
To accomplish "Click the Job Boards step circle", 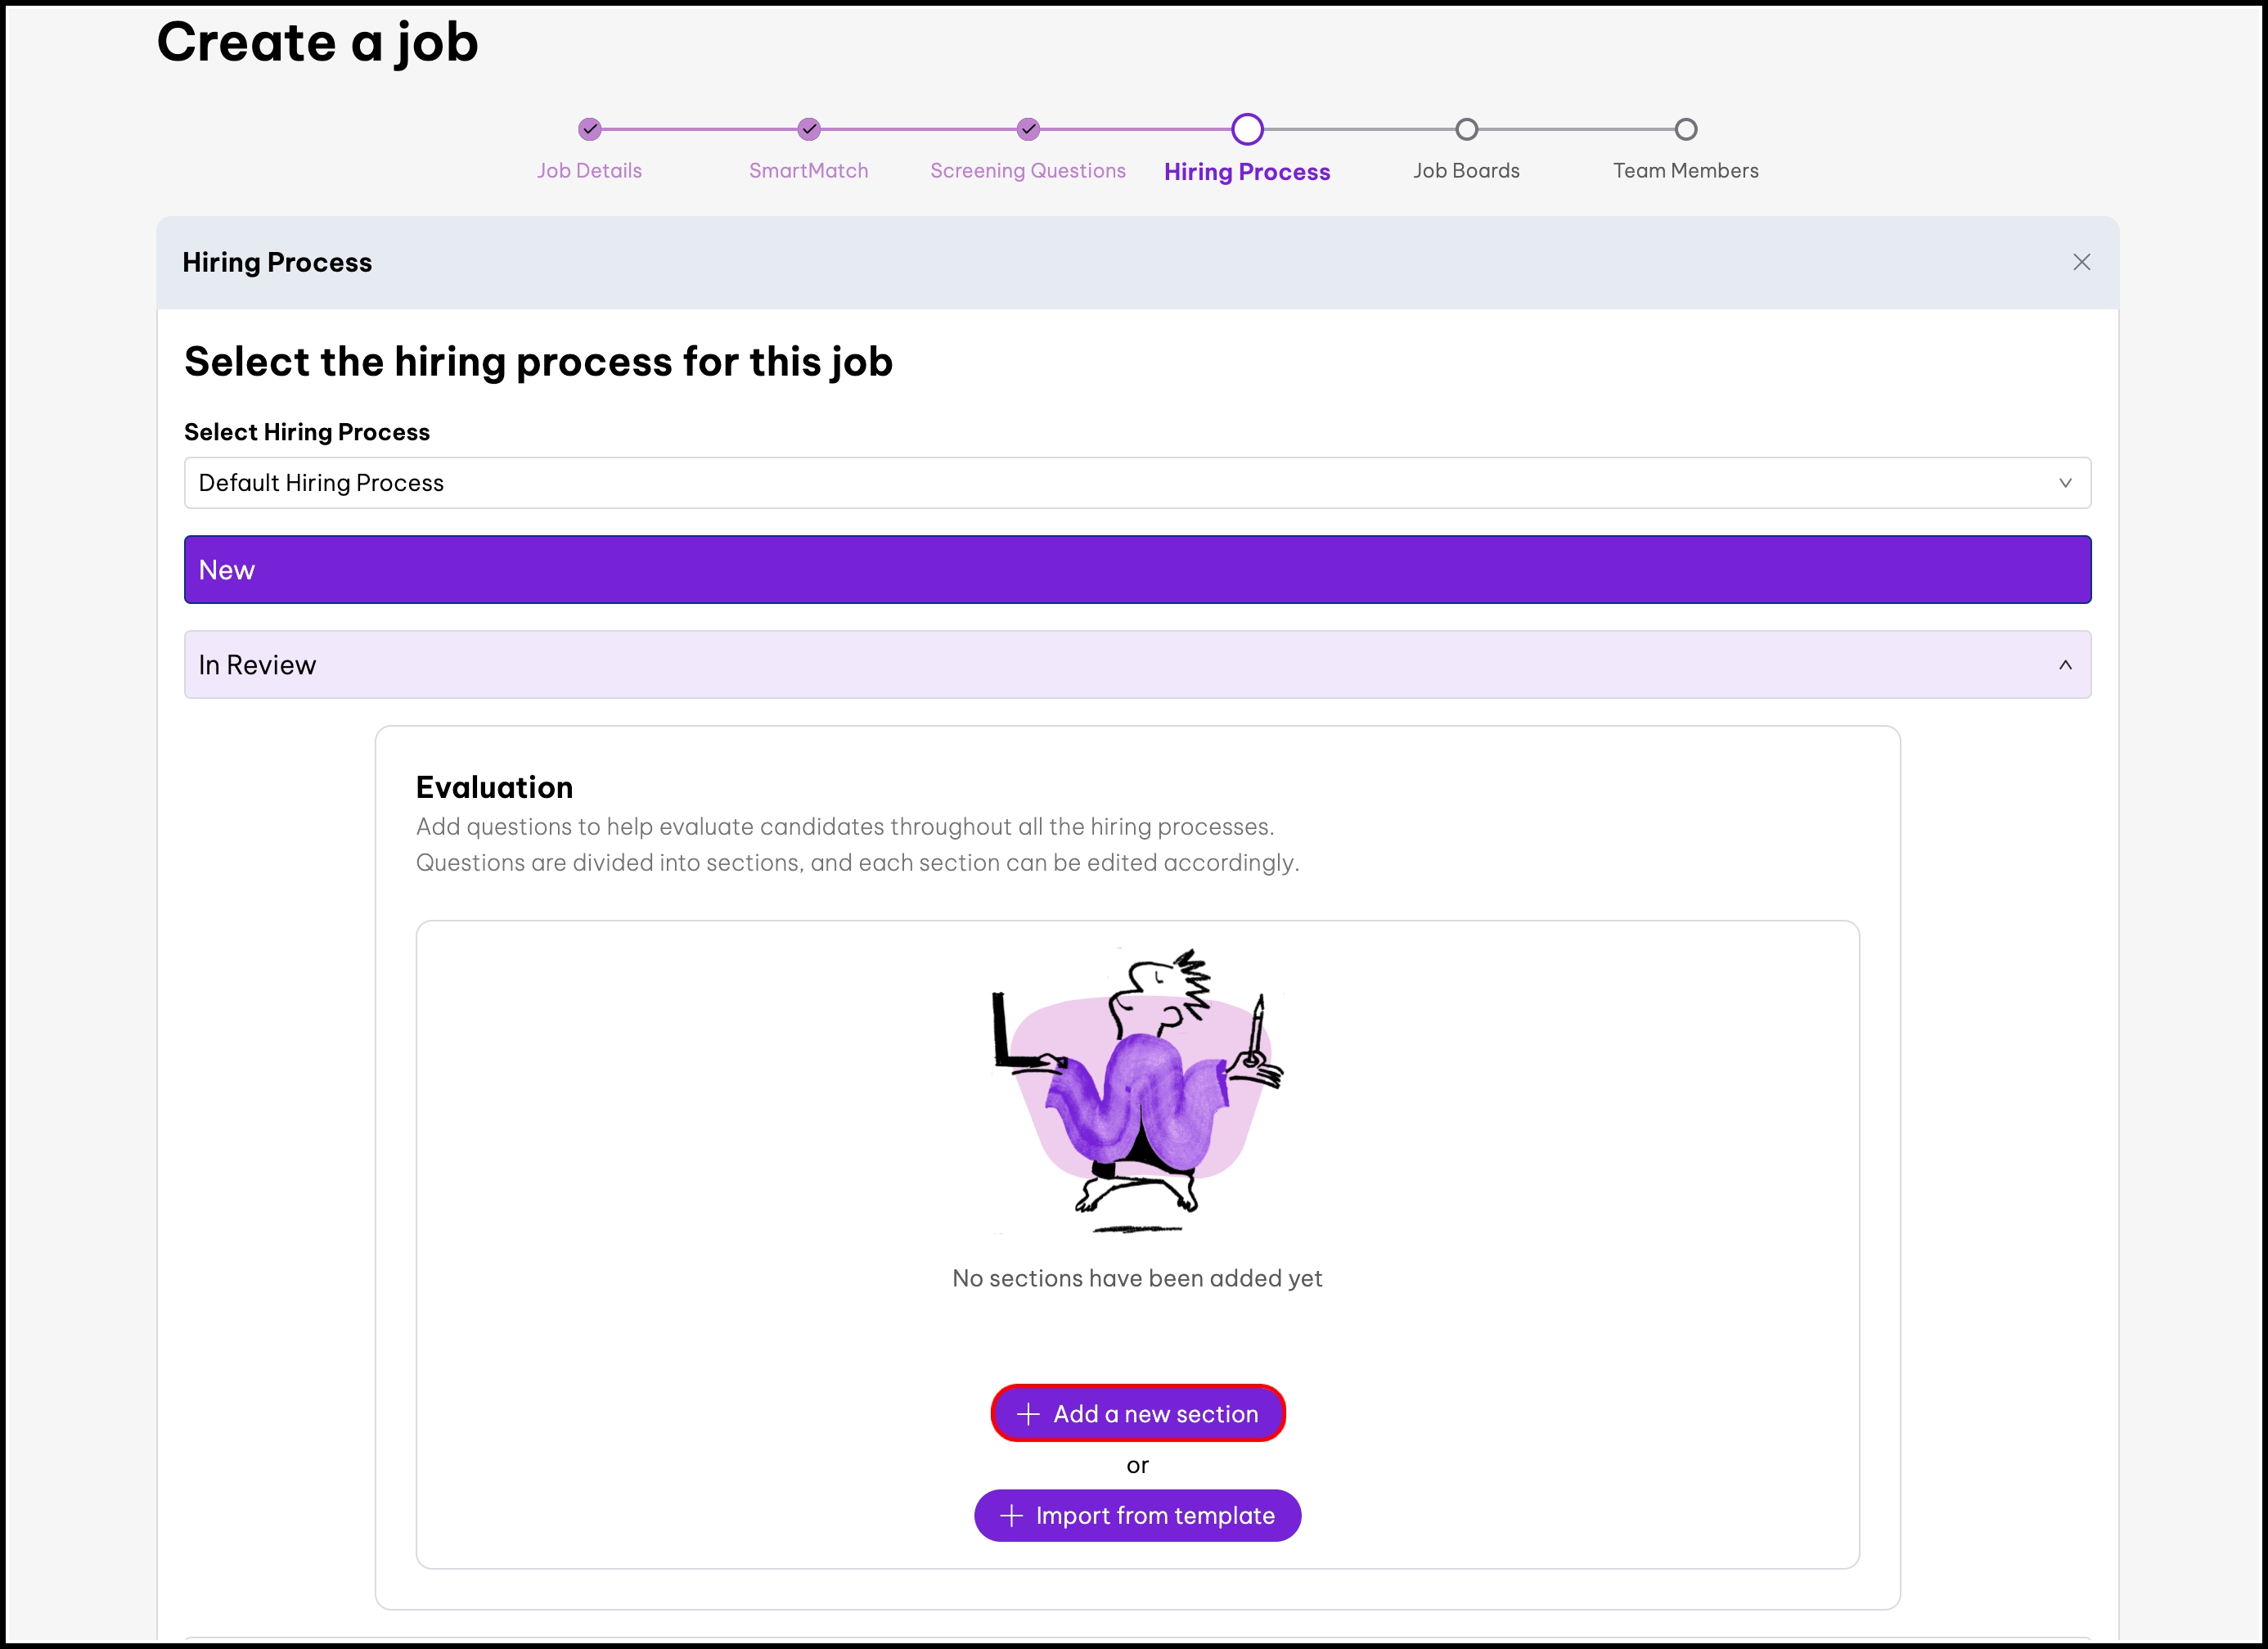I will 1466,129.
